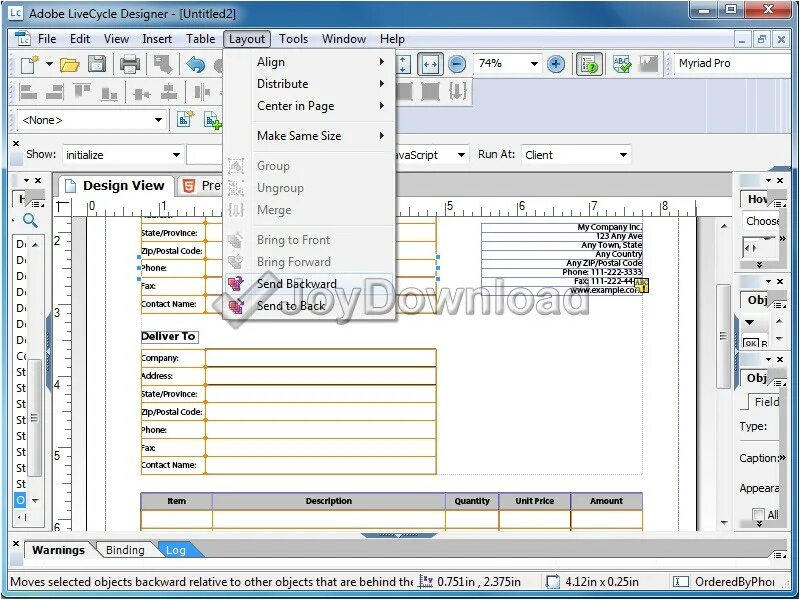This screenshot has width=800, height=600.
Task: Open the 74% zoom level dropdown
Action: click(533, 63)
